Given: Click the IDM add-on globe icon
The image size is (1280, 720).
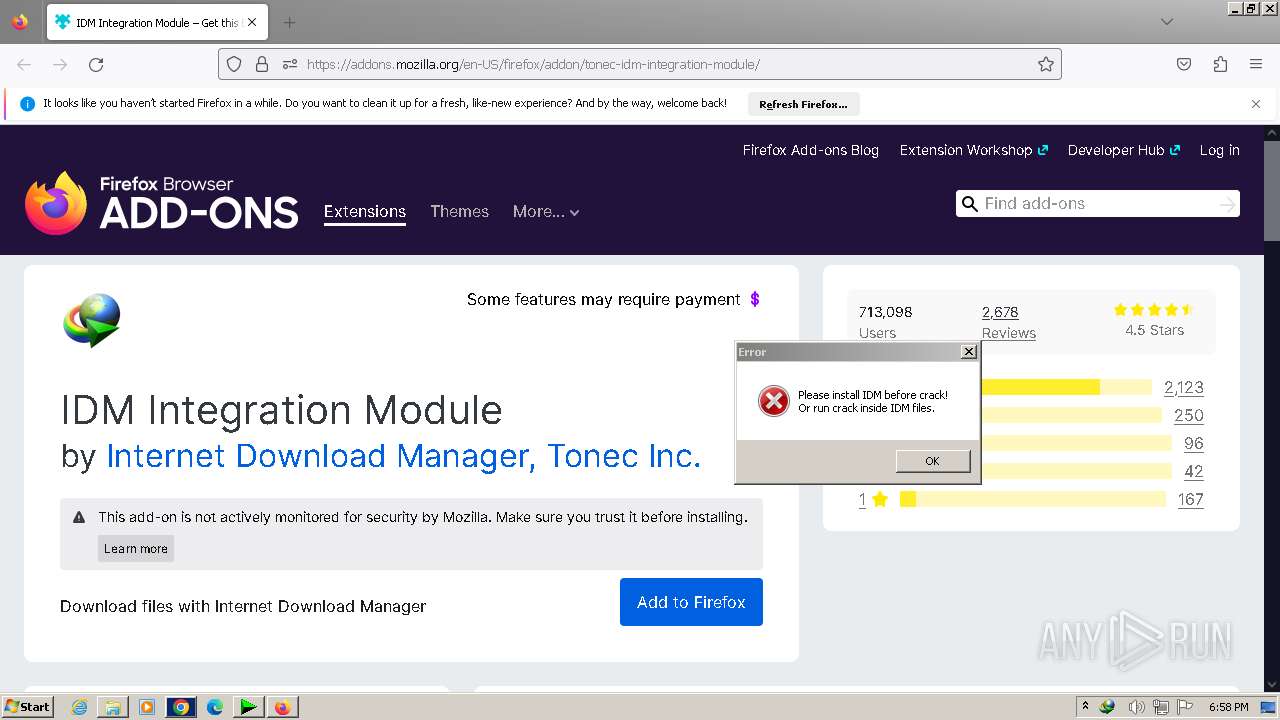Looking at the screenshot, I should pos(92,320).
